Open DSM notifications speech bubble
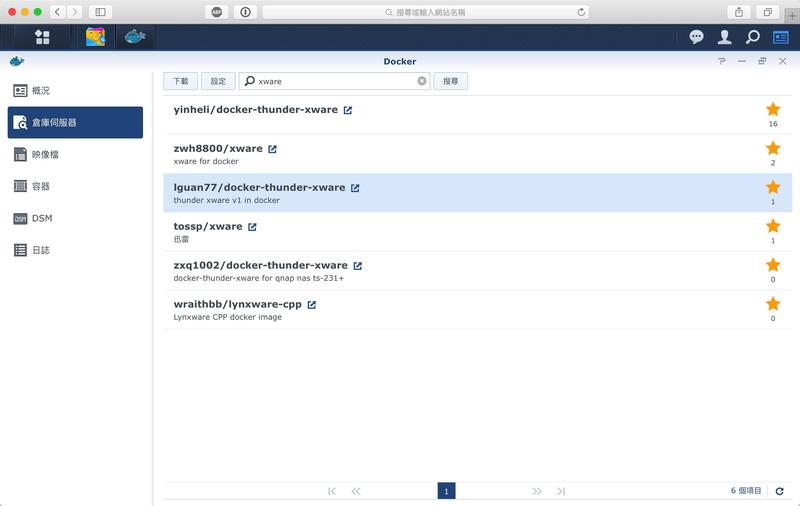 (696, 37)
